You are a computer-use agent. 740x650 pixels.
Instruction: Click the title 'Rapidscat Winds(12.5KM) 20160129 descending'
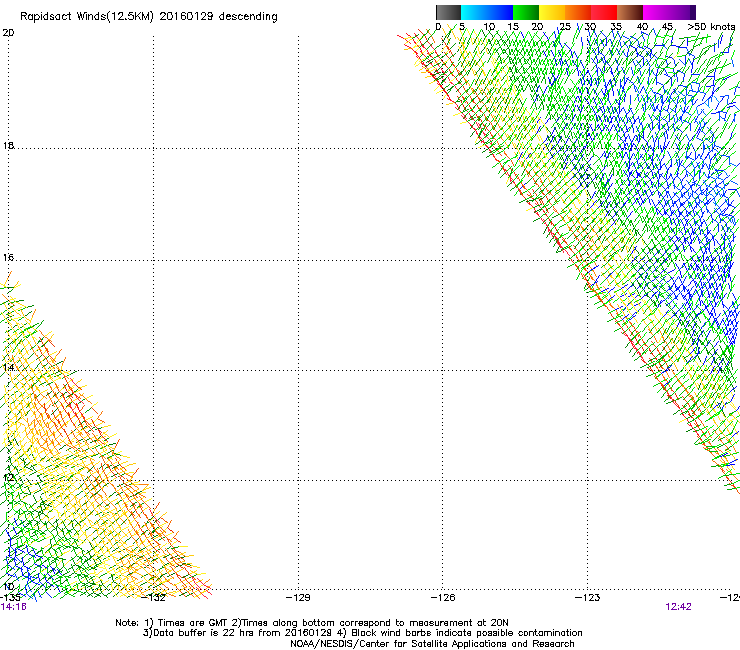(149, 17)
